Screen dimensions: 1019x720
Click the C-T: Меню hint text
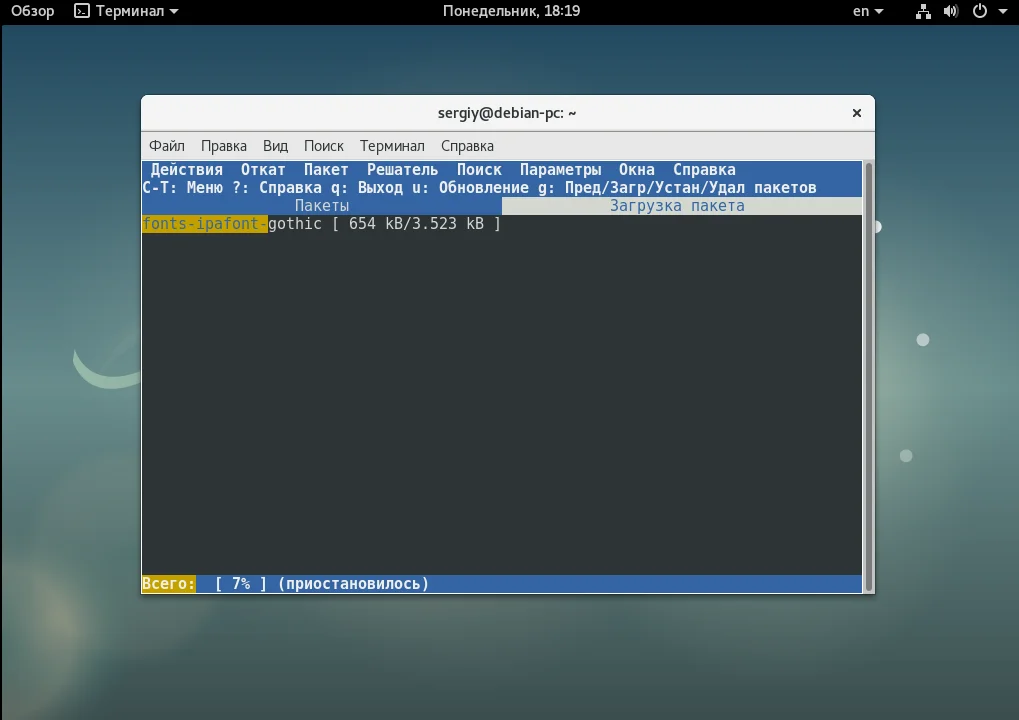(183, 188)
